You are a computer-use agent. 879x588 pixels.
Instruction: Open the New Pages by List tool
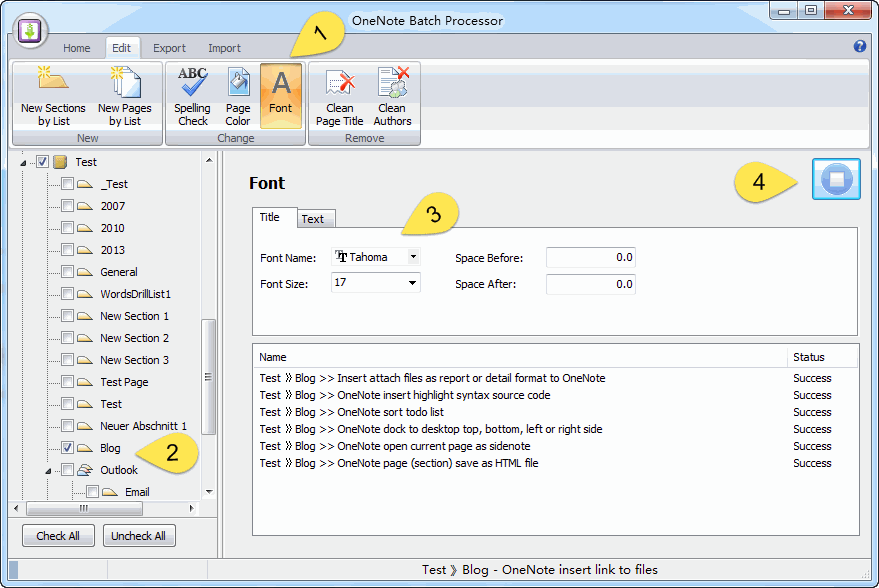[124, 96]
